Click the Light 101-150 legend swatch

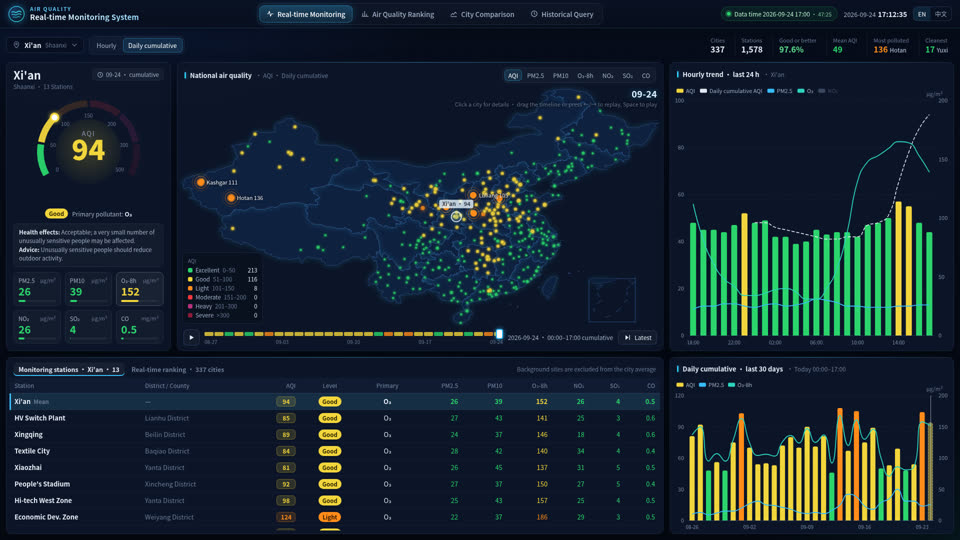190,288
